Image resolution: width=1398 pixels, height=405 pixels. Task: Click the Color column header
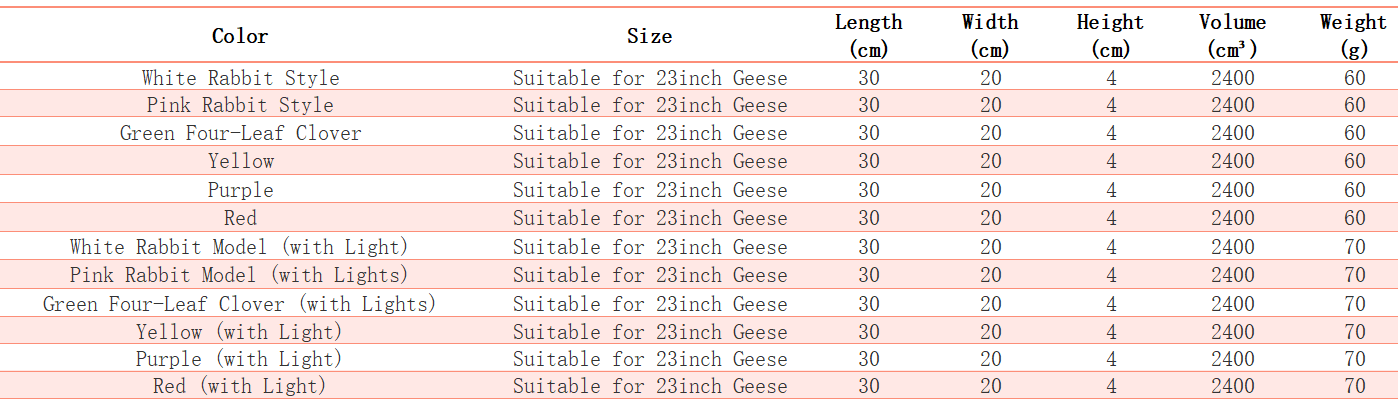[x=240, y=36]
